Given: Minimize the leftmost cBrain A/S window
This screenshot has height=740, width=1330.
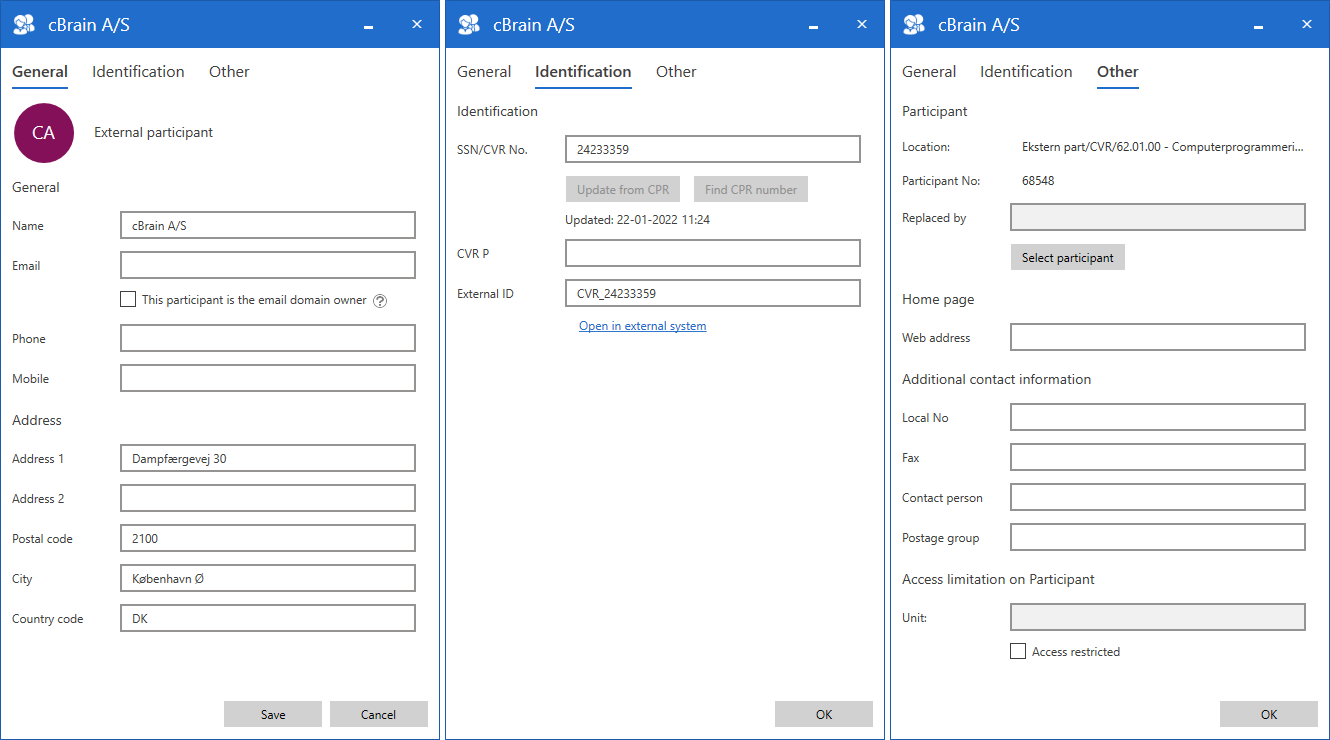Looking at the screenshot, I should (x=369, y=26).
